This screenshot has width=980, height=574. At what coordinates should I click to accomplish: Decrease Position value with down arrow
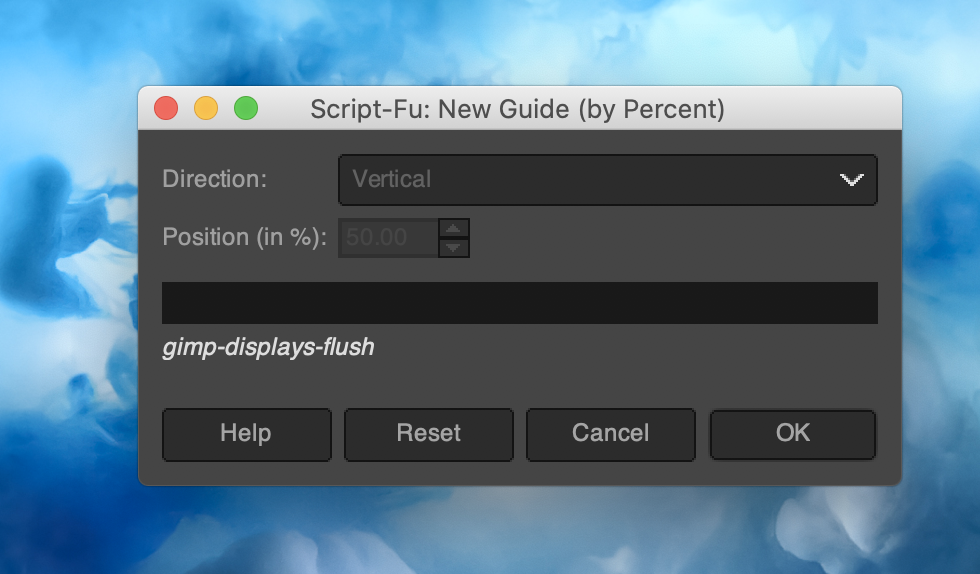[454, 247]
